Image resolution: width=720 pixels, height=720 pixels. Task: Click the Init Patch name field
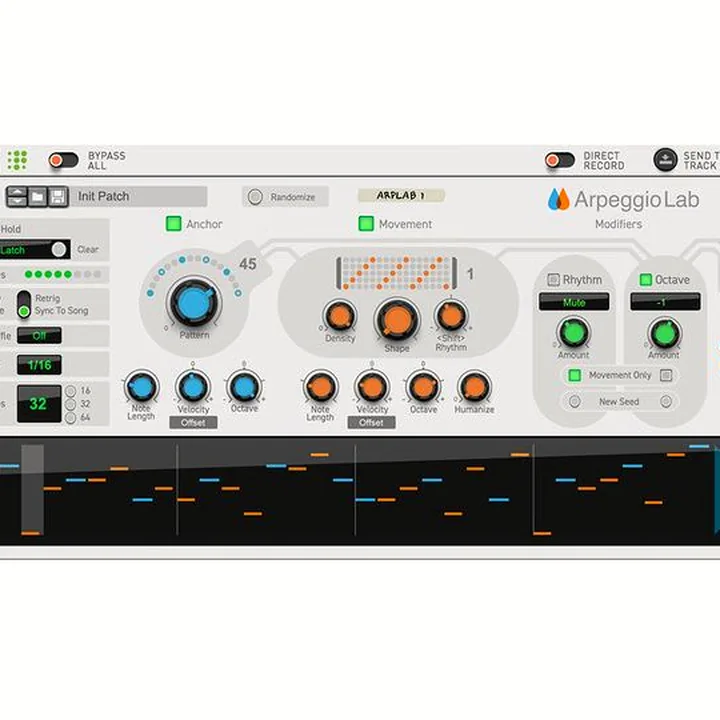point(139,197)
